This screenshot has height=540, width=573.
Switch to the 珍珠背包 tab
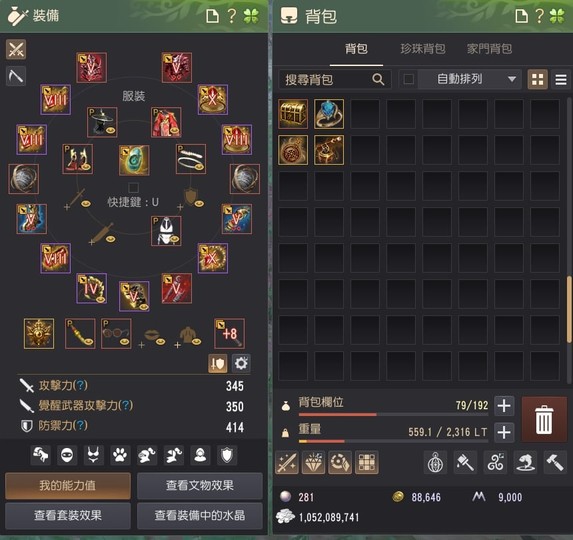(423, 49)
